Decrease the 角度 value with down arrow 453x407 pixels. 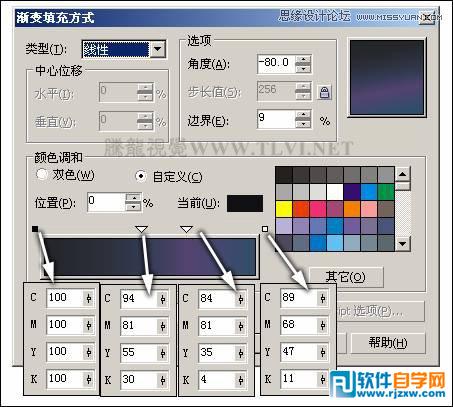point(303,68)
